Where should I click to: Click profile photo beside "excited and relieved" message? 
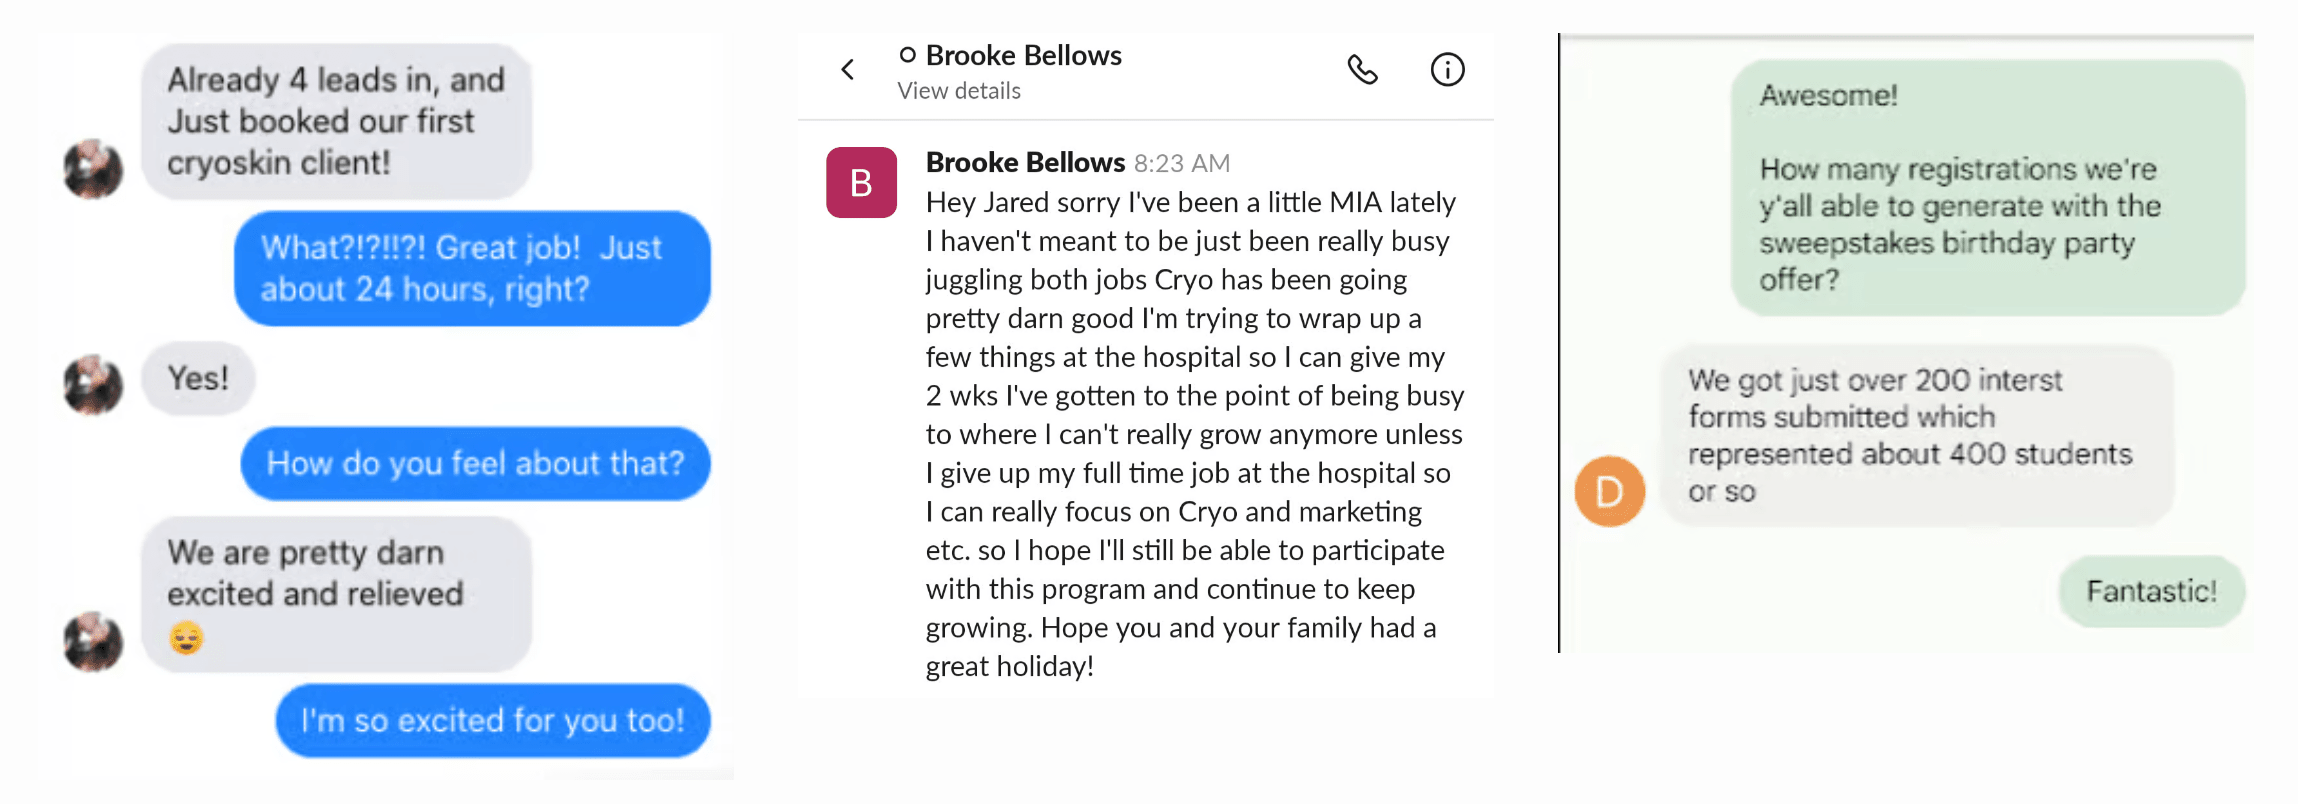(x=93, y=641)
